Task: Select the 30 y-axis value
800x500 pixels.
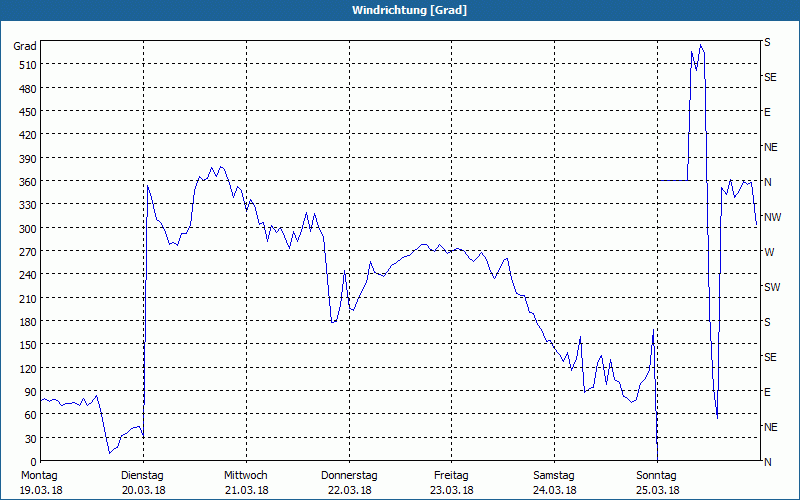Action: coord(31,439)
